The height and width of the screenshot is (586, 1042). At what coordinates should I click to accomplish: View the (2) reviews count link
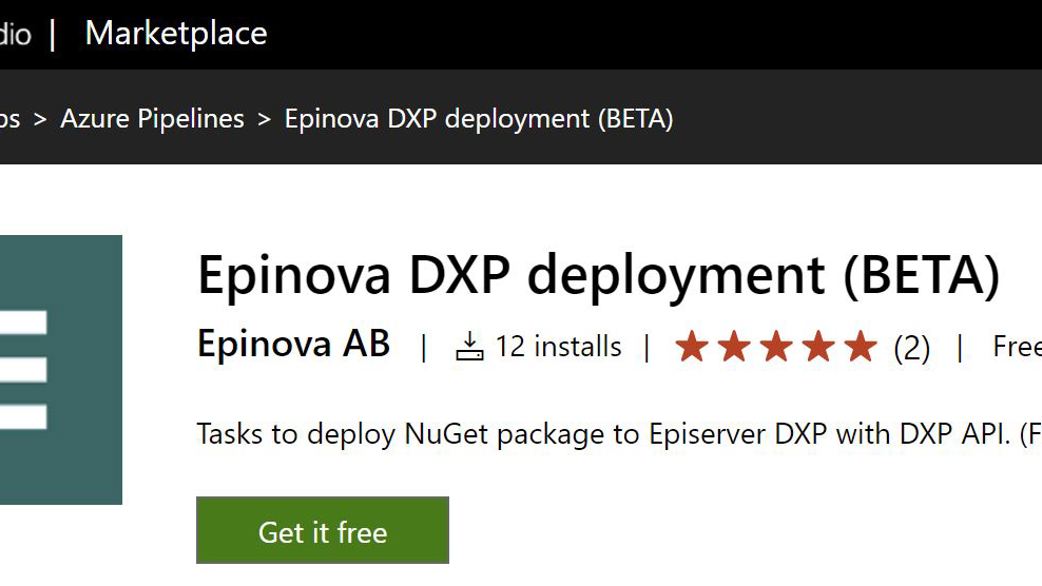coord(912,347)
